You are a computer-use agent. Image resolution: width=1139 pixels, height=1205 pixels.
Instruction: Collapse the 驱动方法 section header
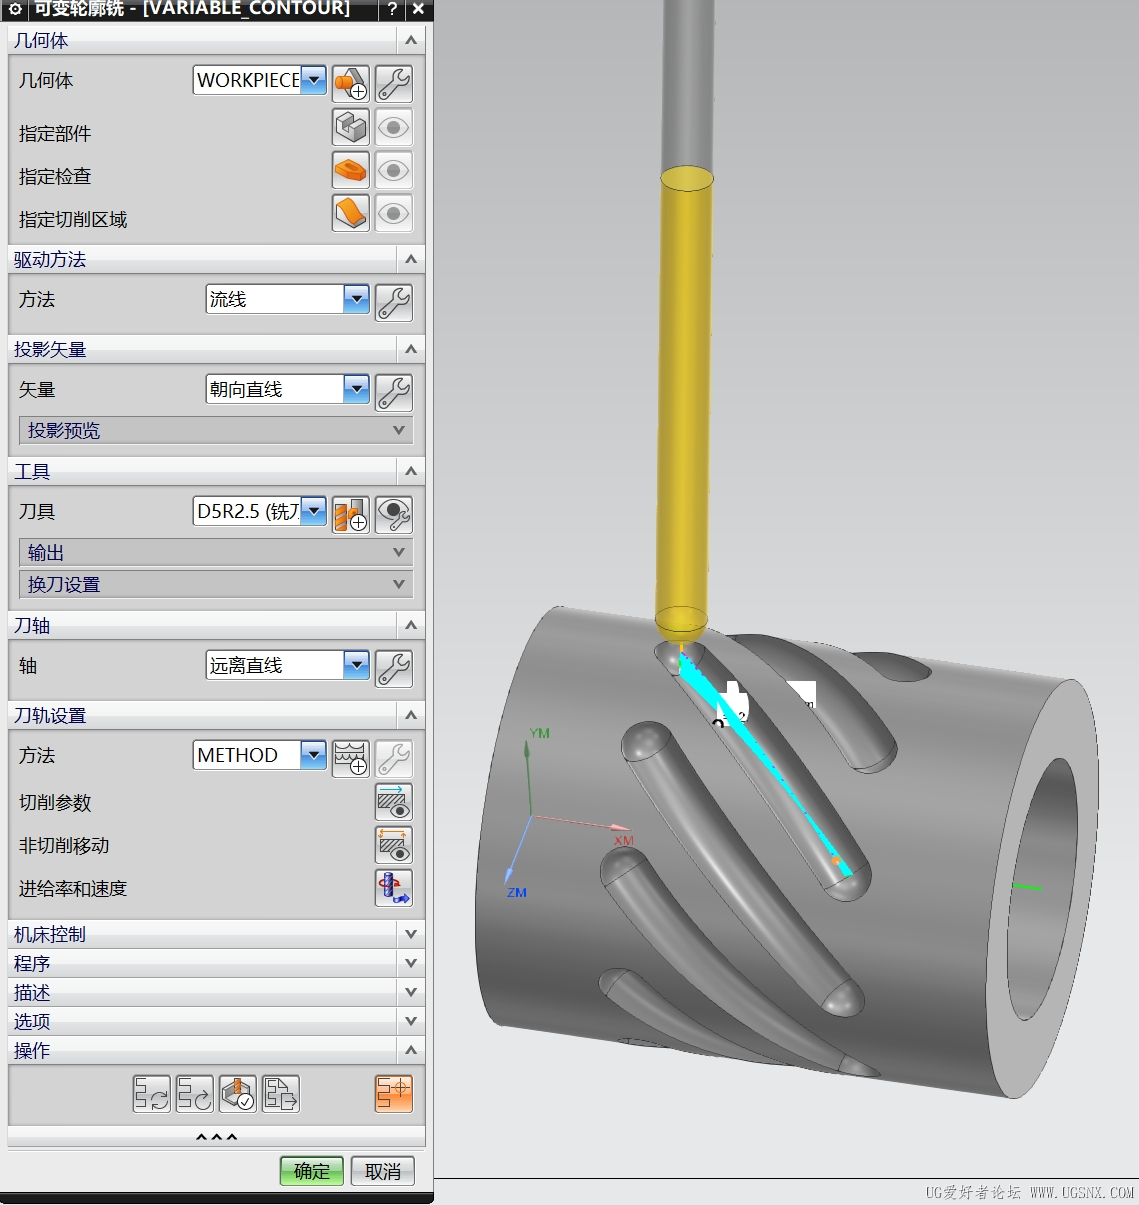point(216,260)
